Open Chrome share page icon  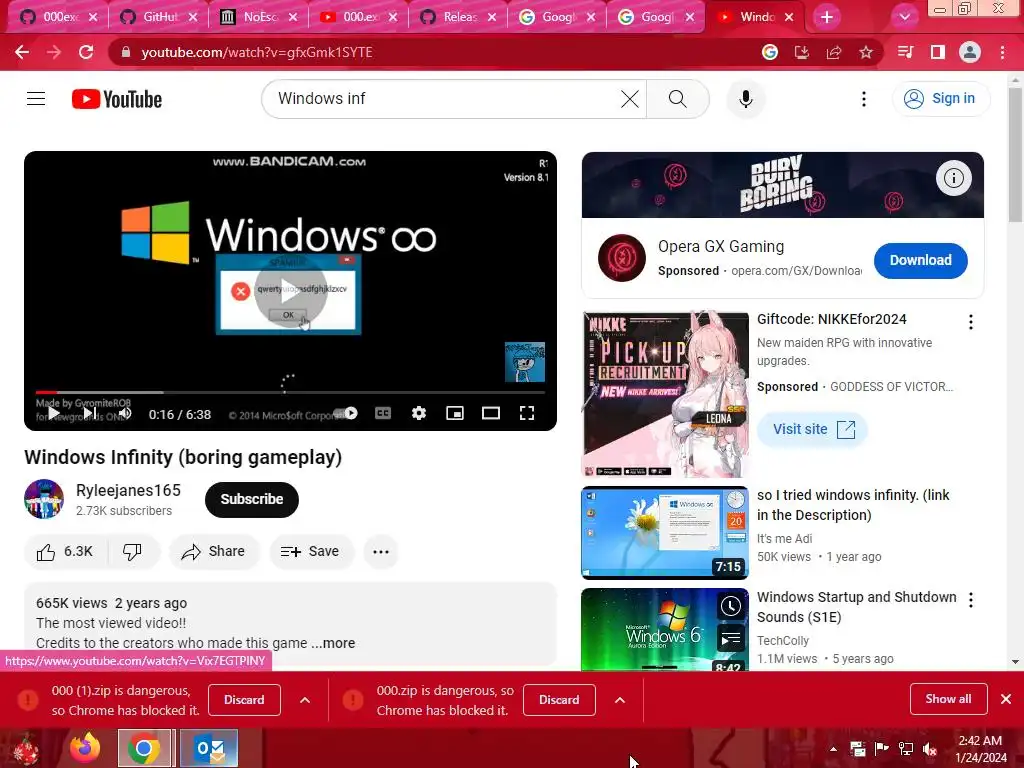pyautogui.click(x=834, y=52)
